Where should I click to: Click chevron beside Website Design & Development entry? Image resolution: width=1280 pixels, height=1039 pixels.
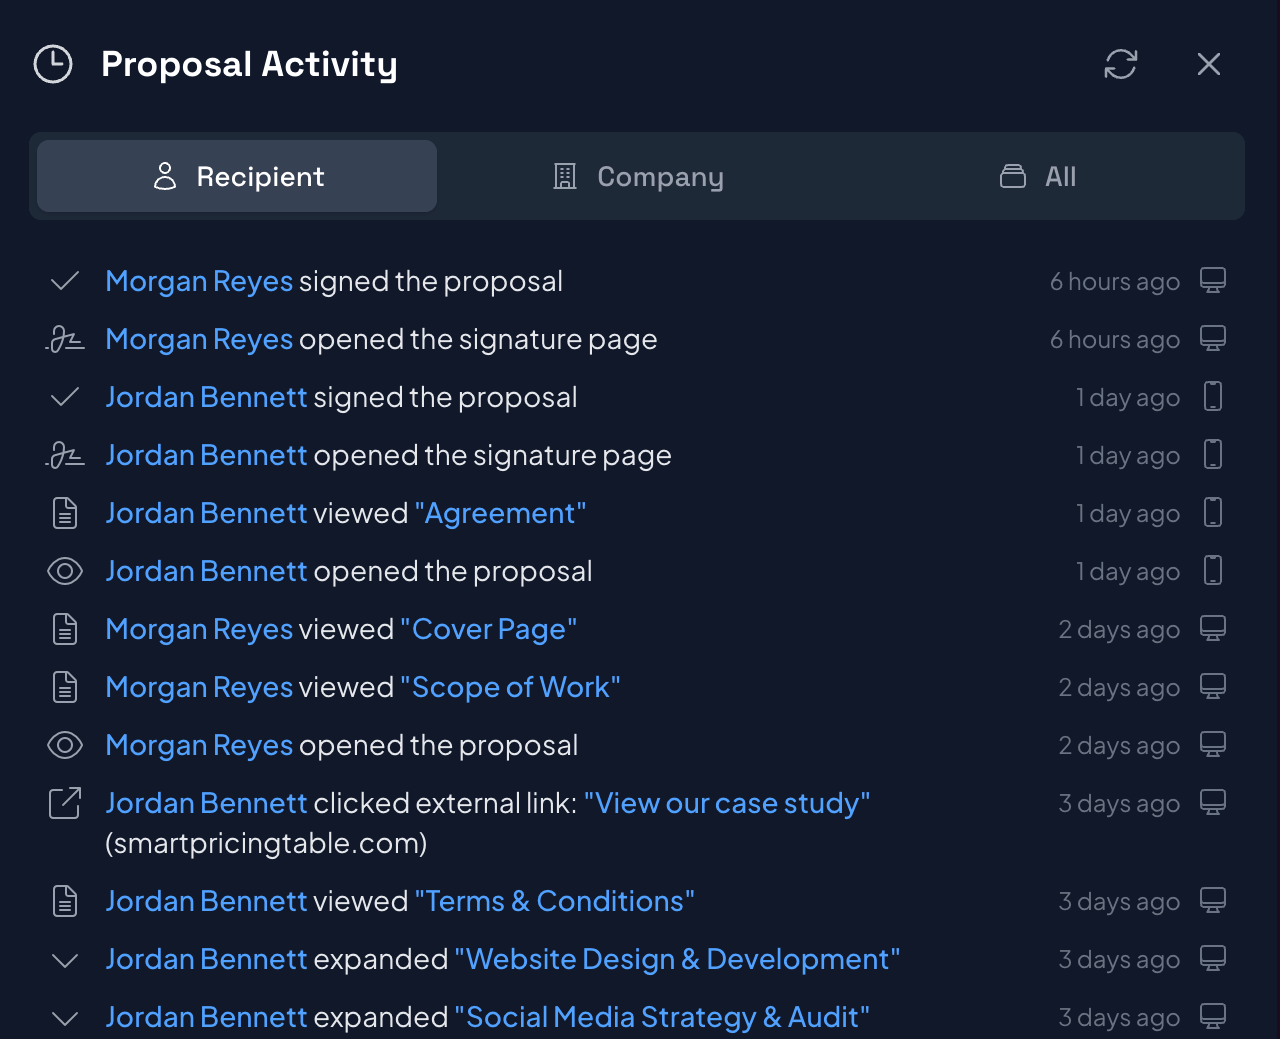click(65, 960)
